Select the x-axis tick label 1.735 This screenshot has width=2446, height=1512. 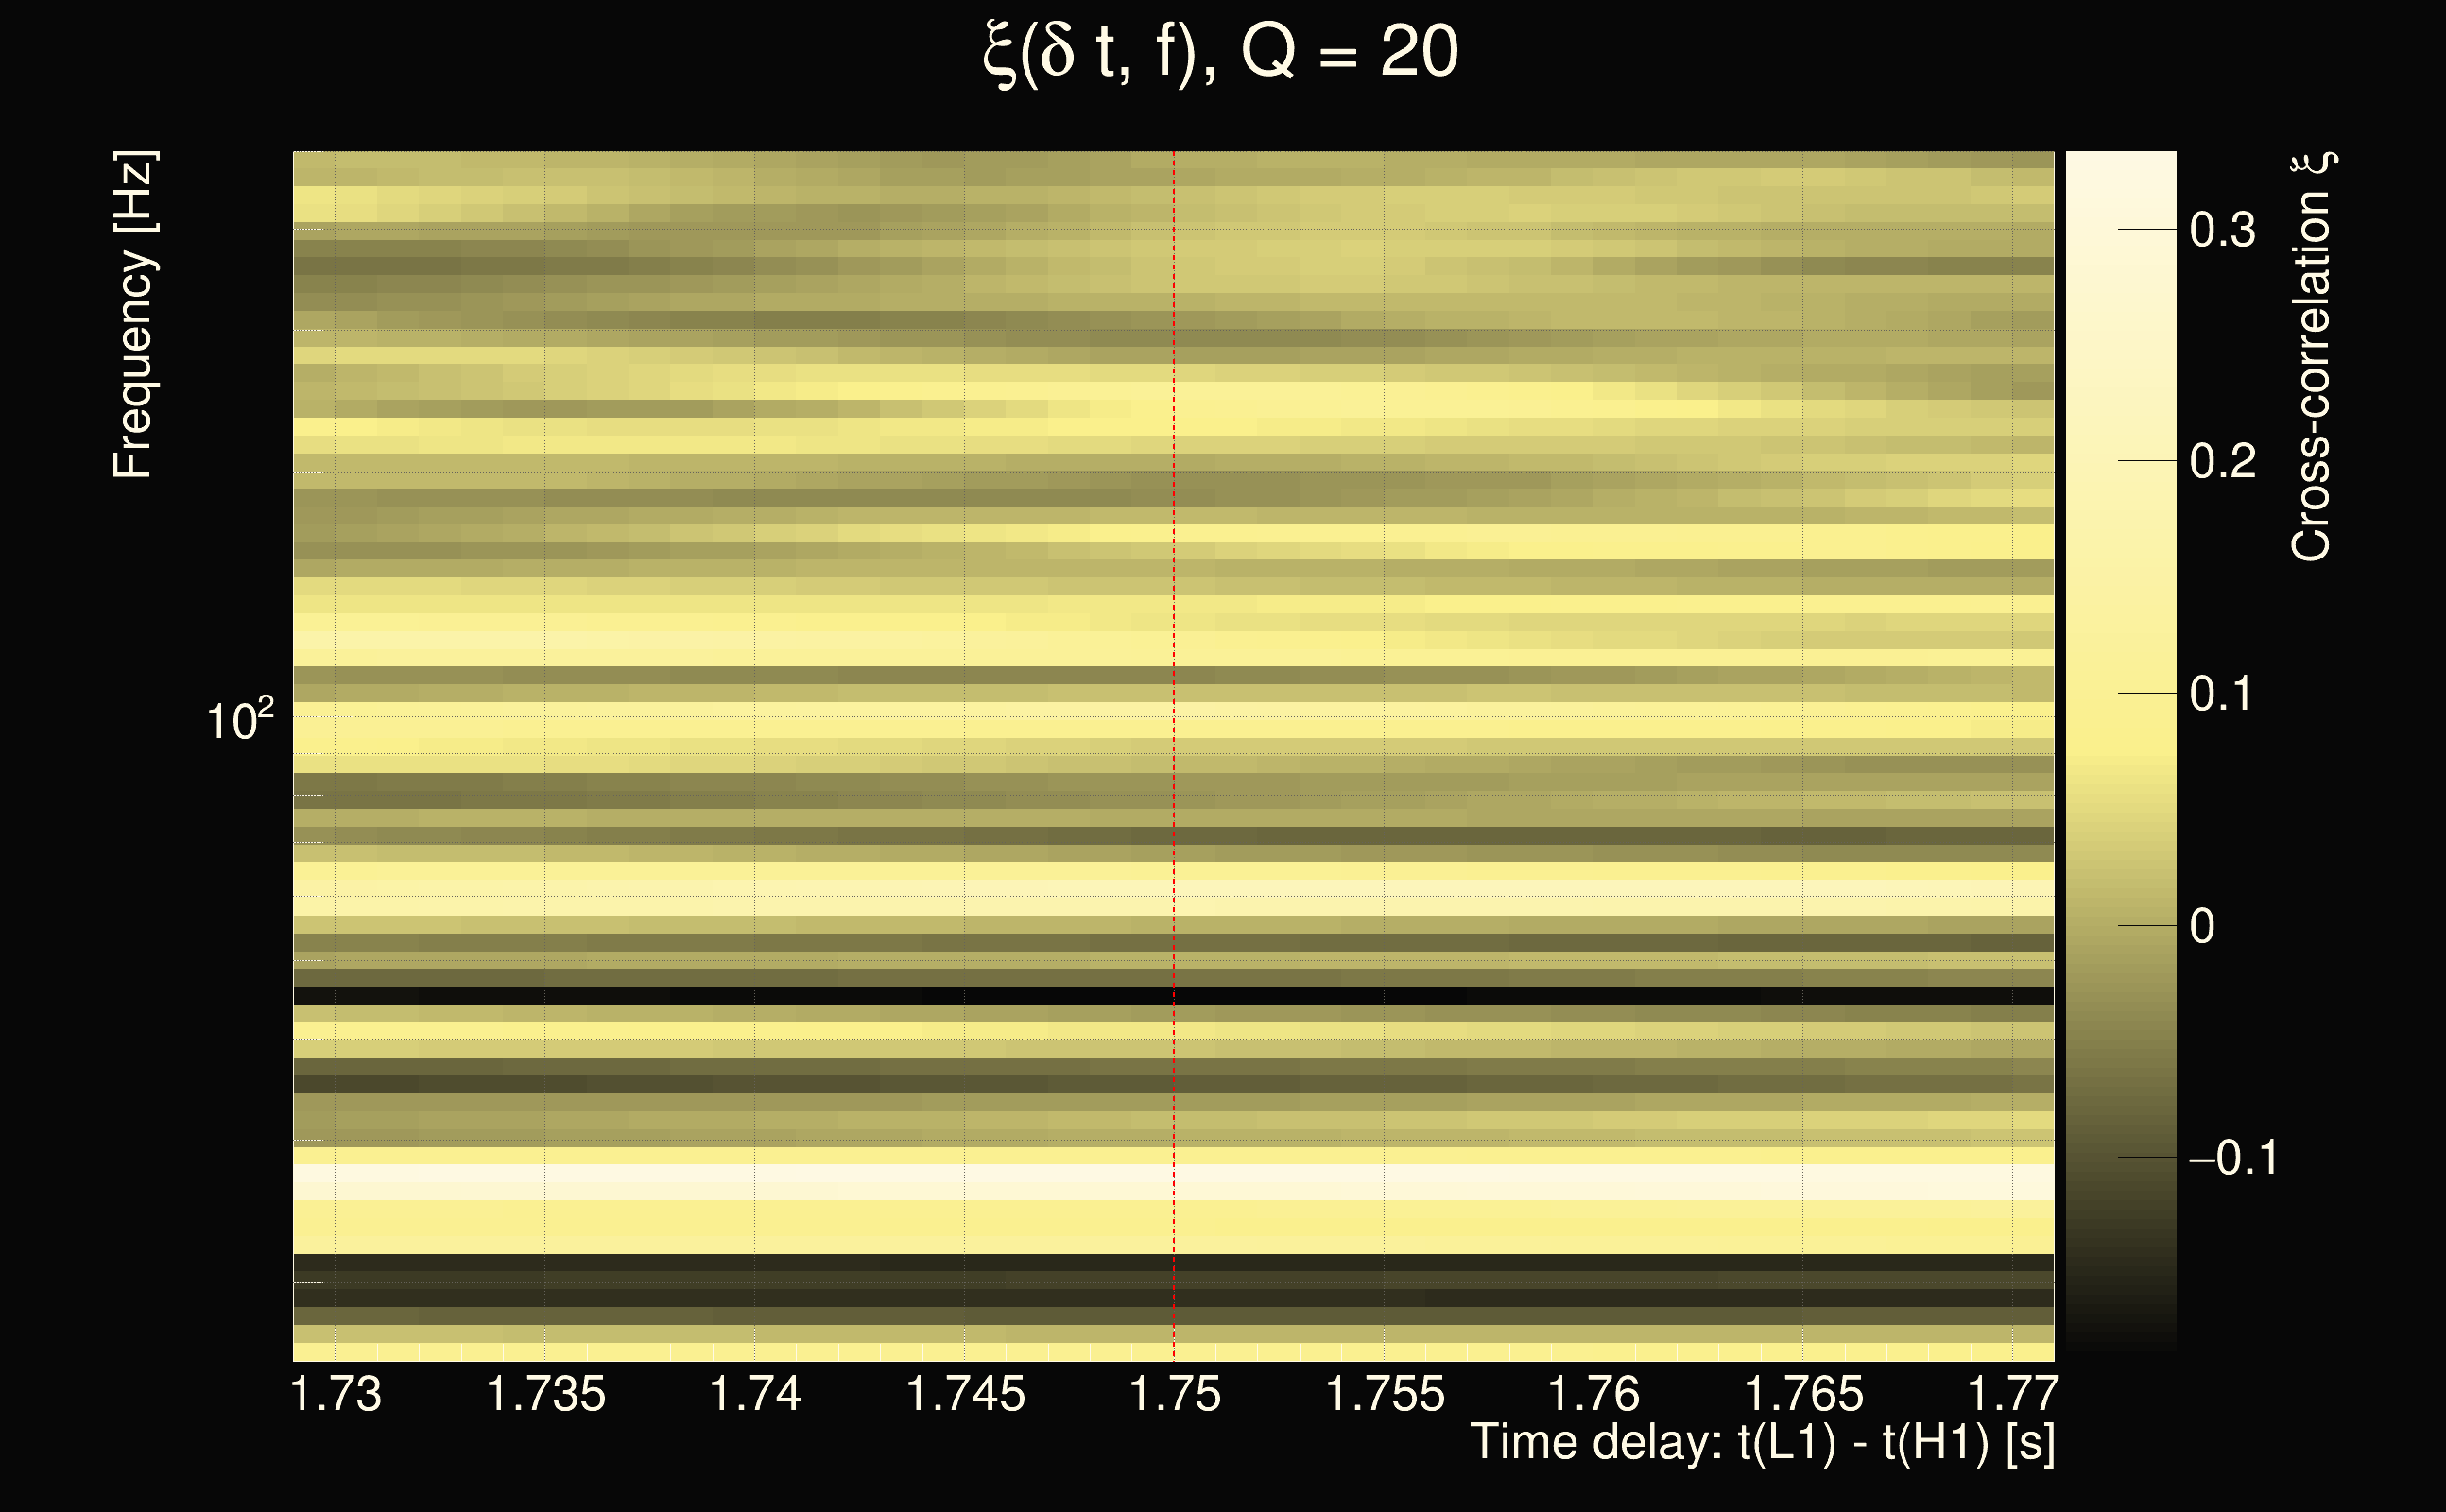[x=546, y=1394]
